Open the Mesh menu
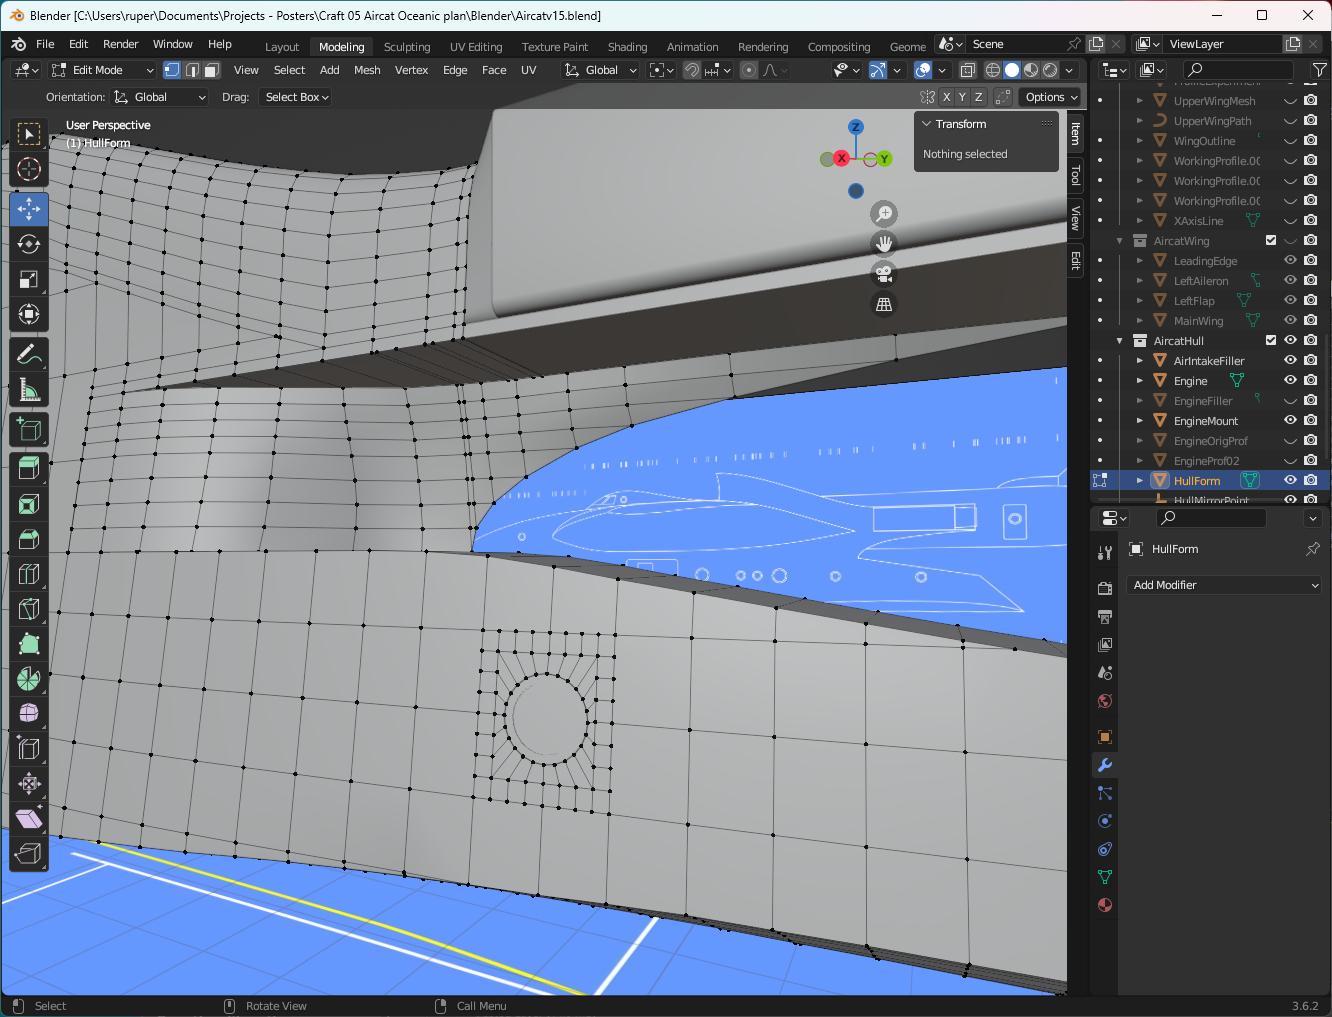Viewport: 1332px width, 1017px height. (367, 70)
